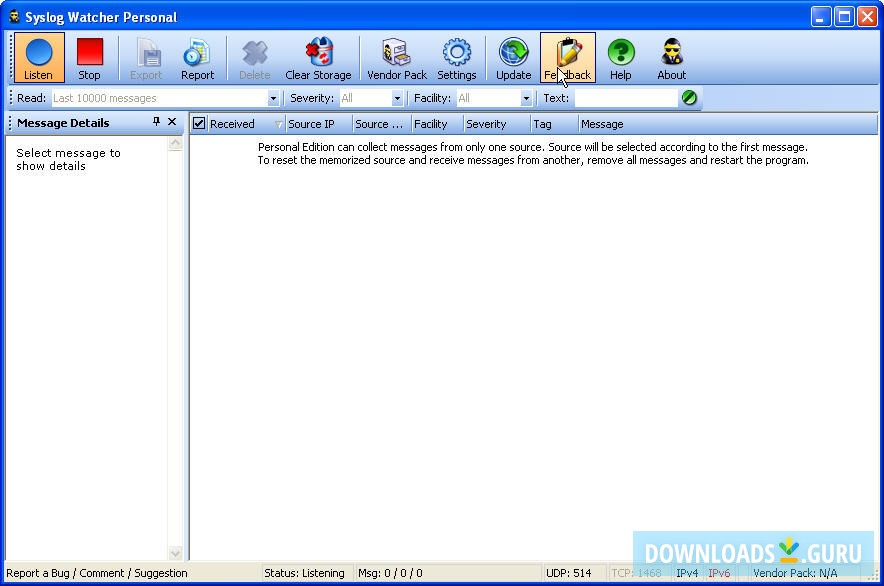Click the details panel scroll-down arrow

click(175, 553)
